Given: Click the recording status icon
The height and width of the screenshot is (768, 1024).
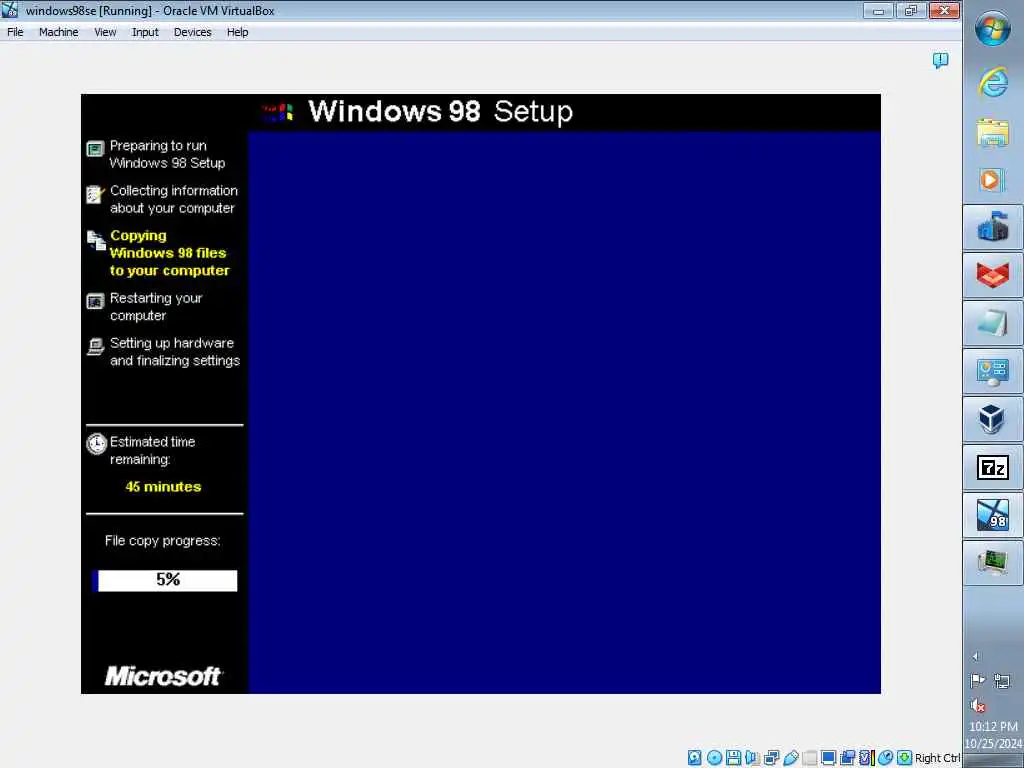Looking at the screenshot, I should coord(848,758).
